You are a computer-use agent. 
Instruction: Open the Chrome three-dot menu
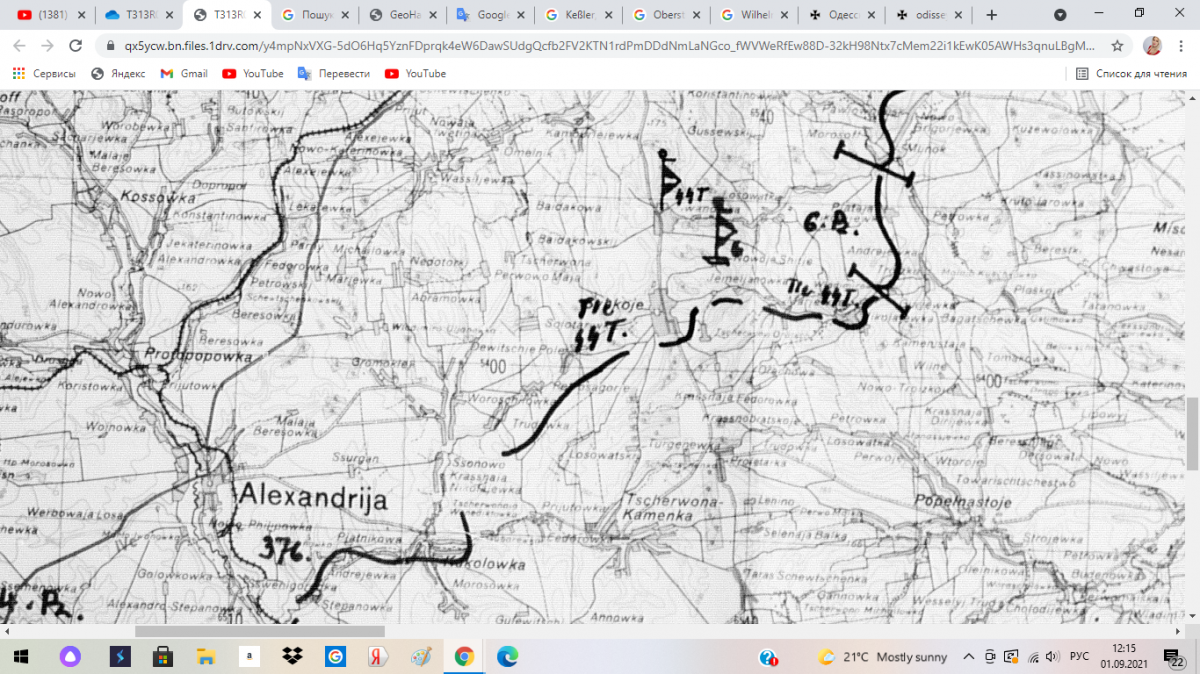click(x=1181, y=46)
